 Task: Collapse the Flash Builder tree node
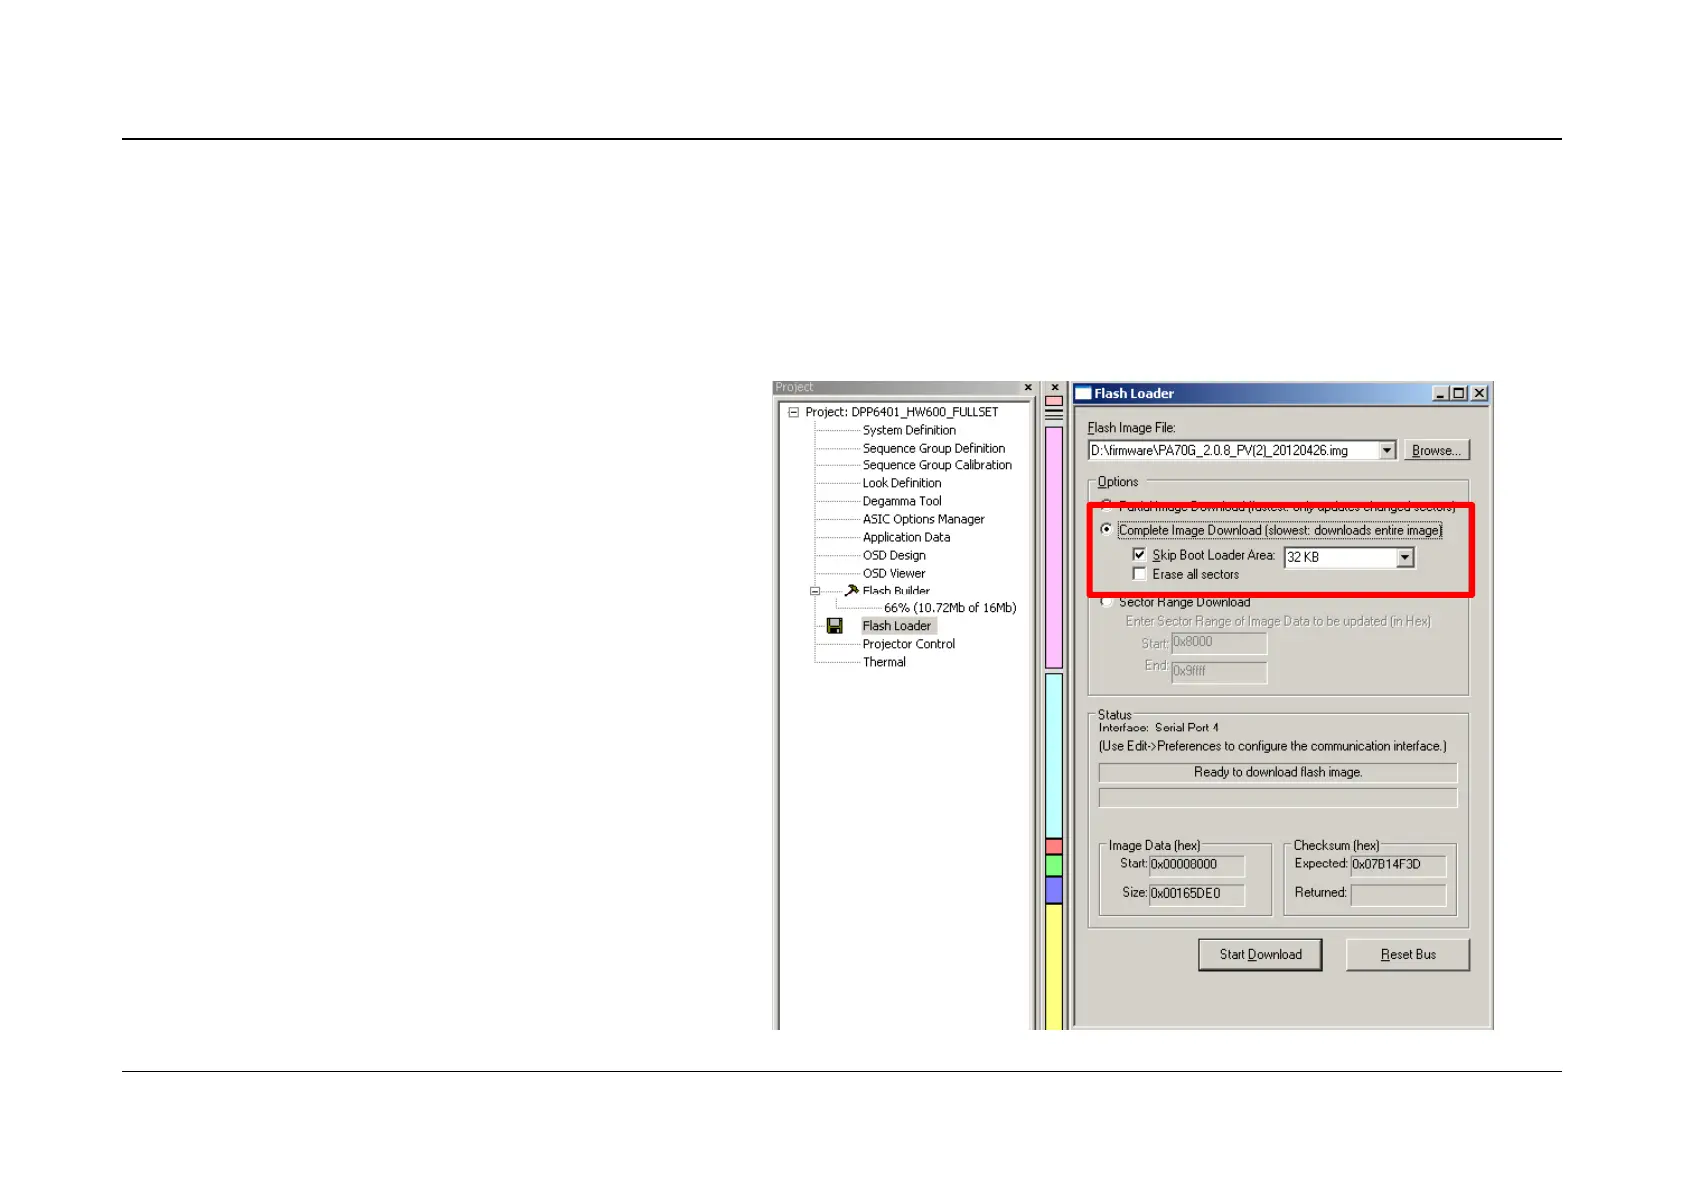click(x=815, y=591)
